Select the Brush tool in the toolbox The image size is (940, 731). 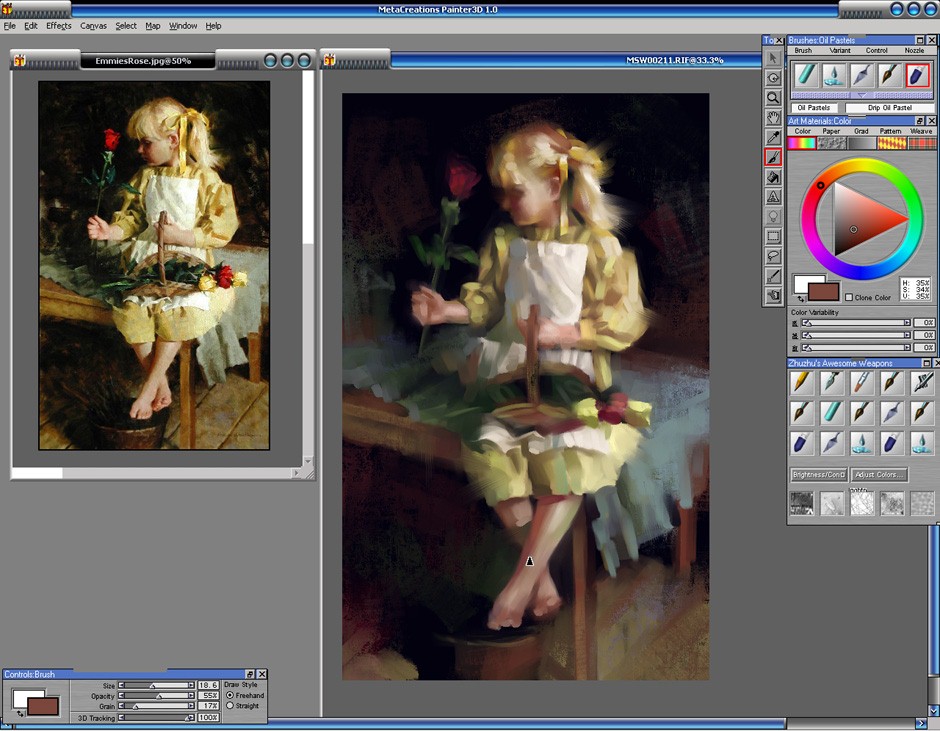773,157
